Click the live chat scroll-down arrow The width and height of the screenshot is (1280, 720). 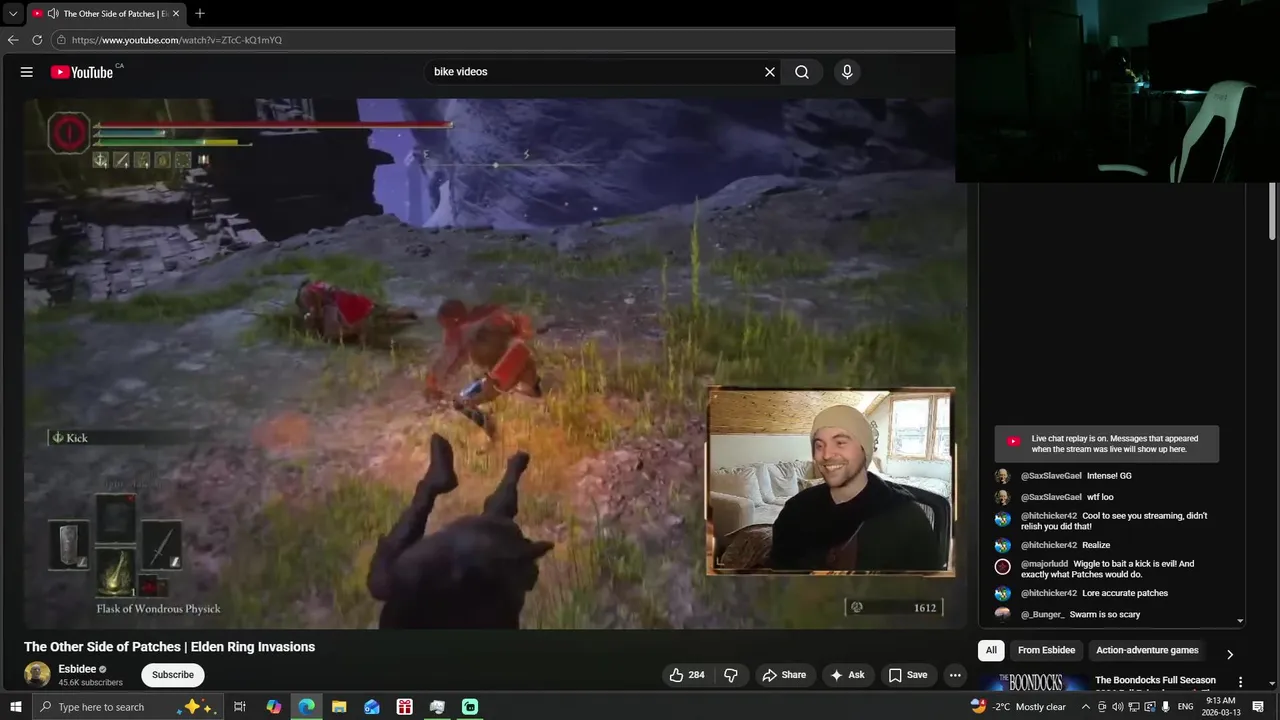click(x=1240, y=621)
